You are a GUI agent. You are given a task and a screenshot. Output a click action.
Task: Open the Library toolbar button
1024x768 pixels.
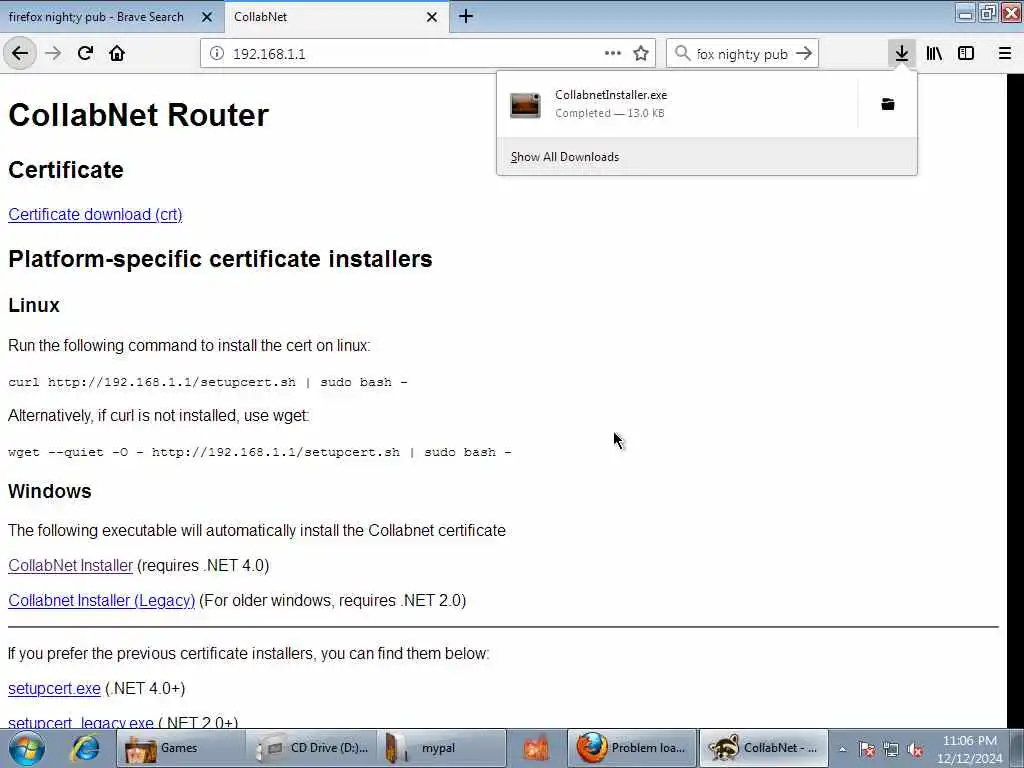(x=934, y=54)
